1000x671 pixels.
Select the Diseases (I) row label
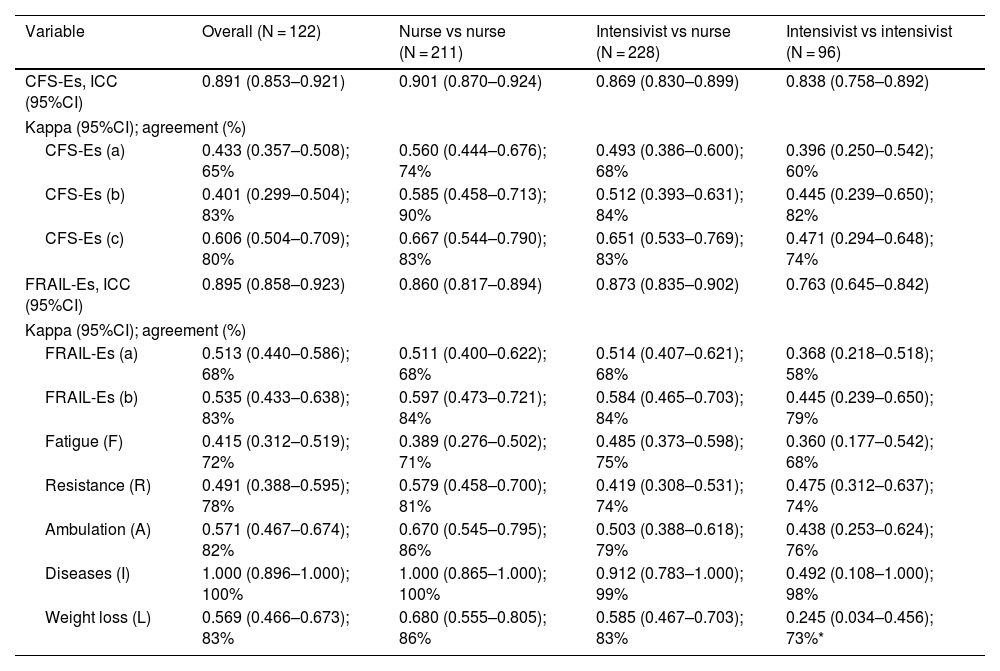pos(88,574)
